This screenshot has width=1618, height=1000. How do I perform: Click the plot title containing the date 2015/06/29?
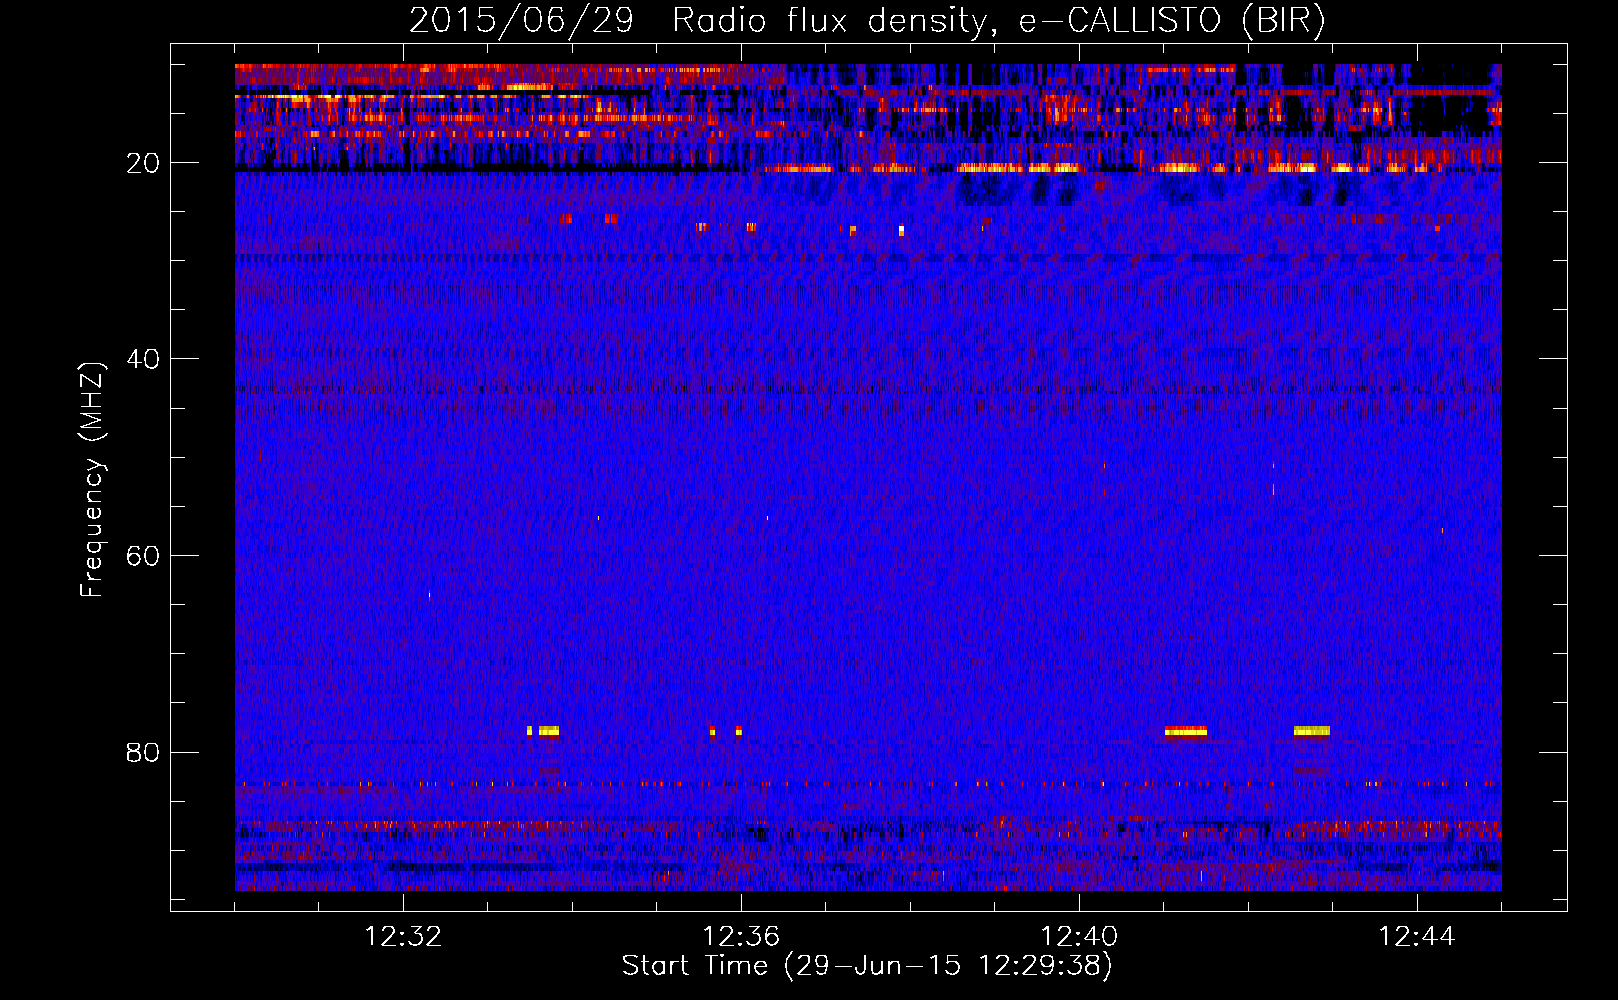click(867, 21)
